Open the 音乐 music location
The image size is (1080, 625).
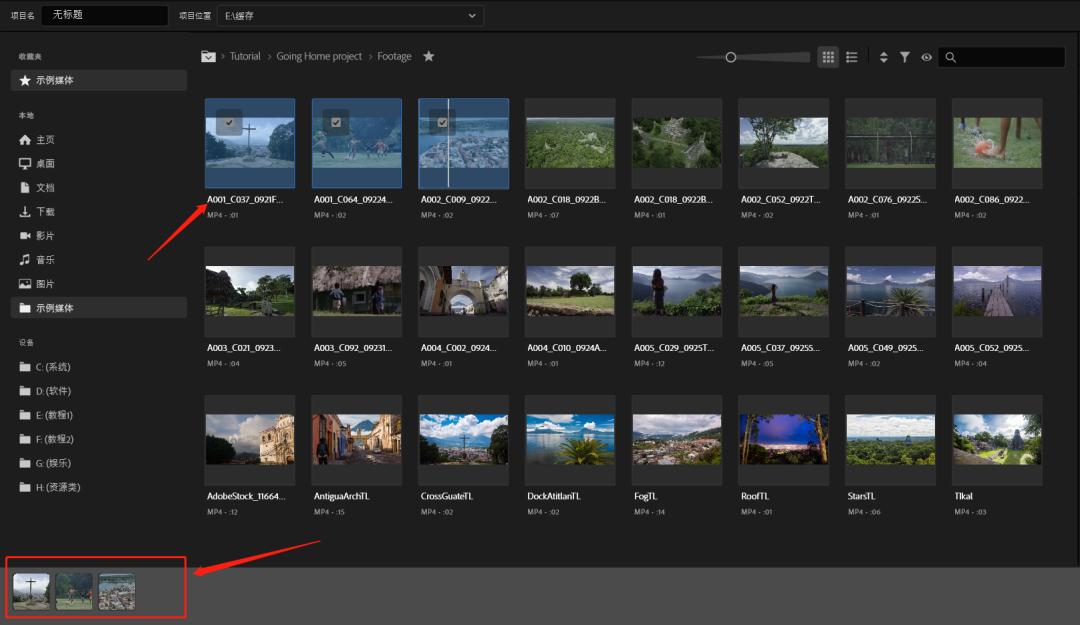(x=45, y=260)
